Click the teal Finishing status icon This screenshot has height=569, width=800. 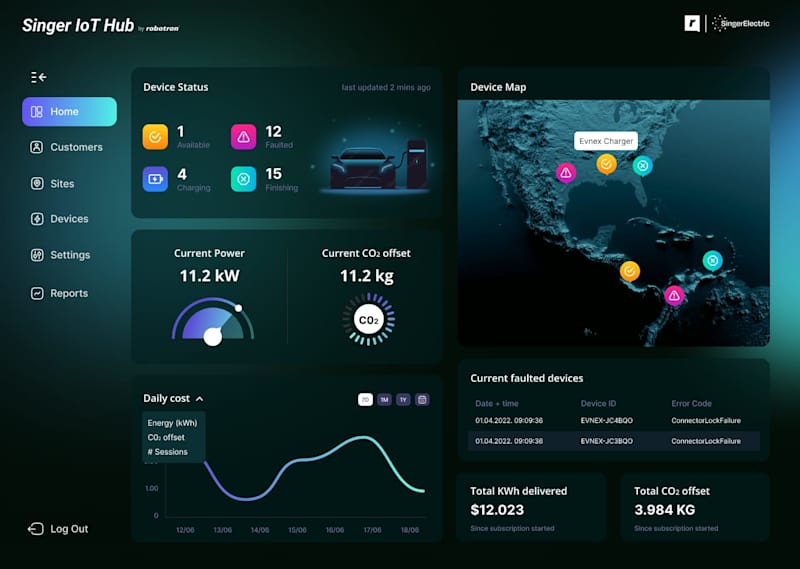[243, 179]
